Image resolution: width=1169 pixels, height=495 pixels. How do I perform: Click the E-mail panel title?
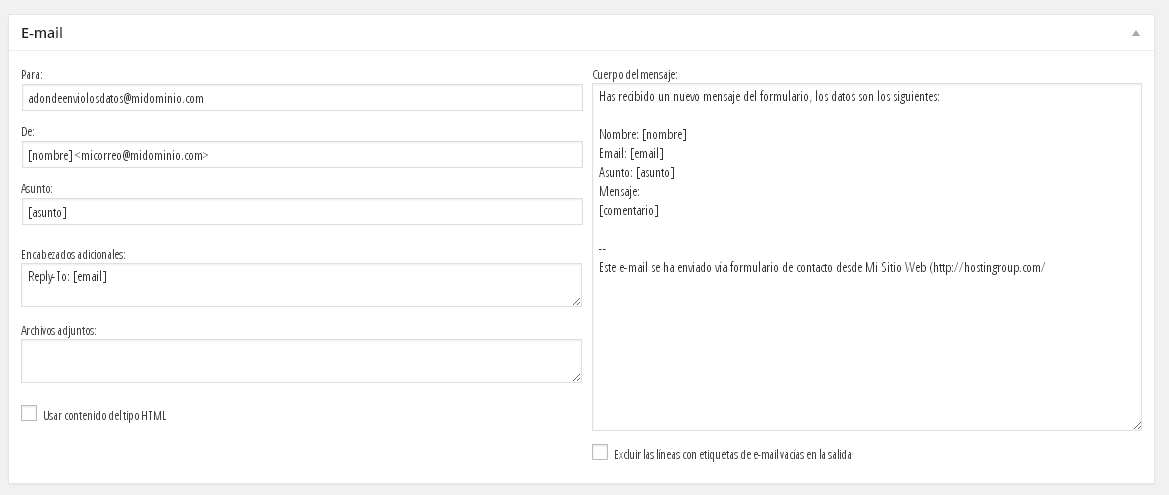42,33
